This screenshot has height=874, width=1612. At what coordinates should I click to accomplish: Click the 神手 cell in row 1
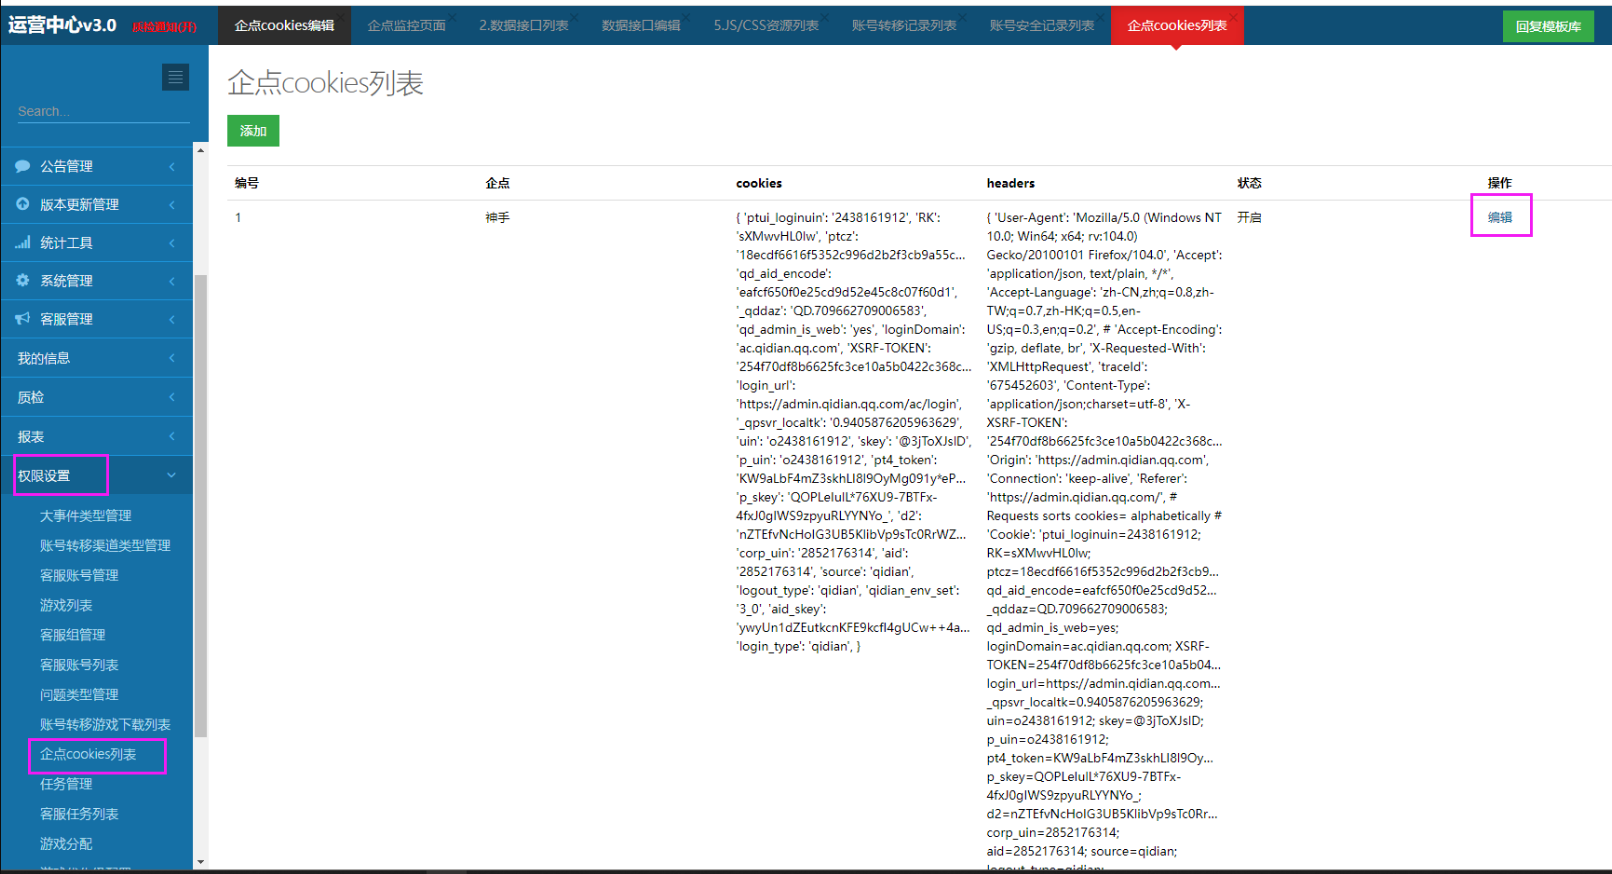pos(498,217)
